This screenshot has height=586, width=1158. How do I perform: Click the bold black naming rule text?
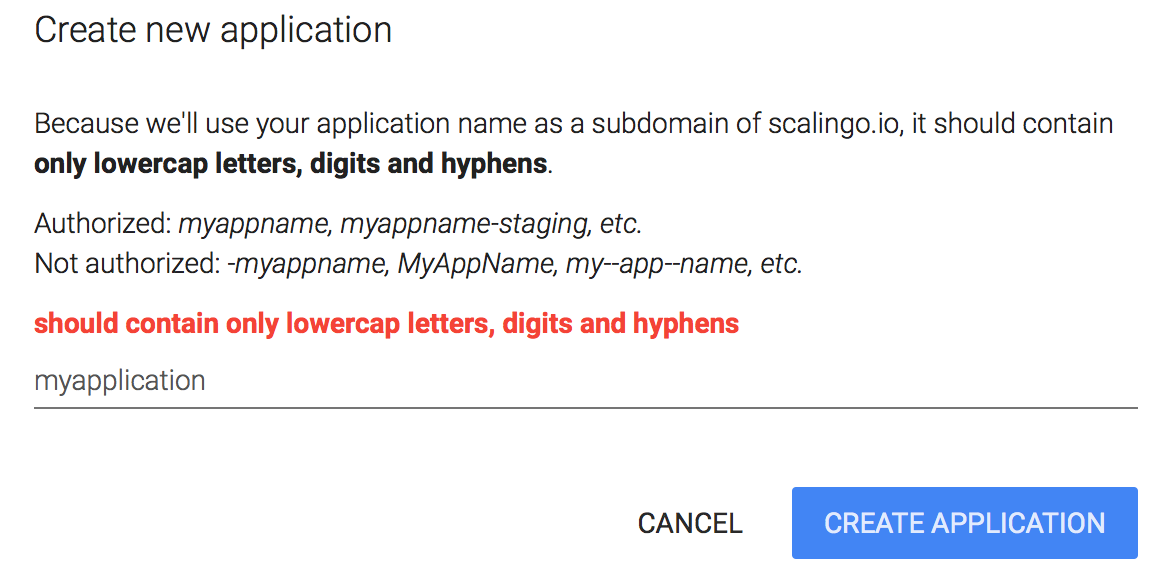coord(291,163)
